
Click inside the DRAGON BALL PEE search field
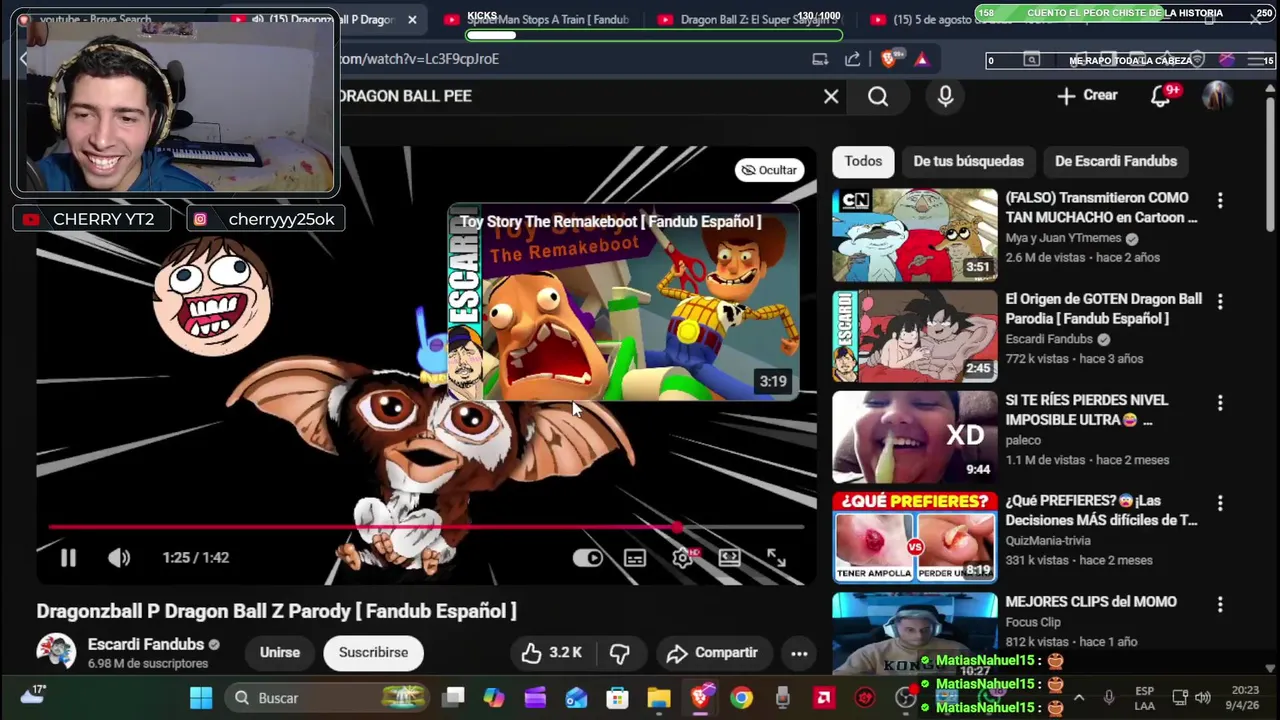click(x=575, y=96)
